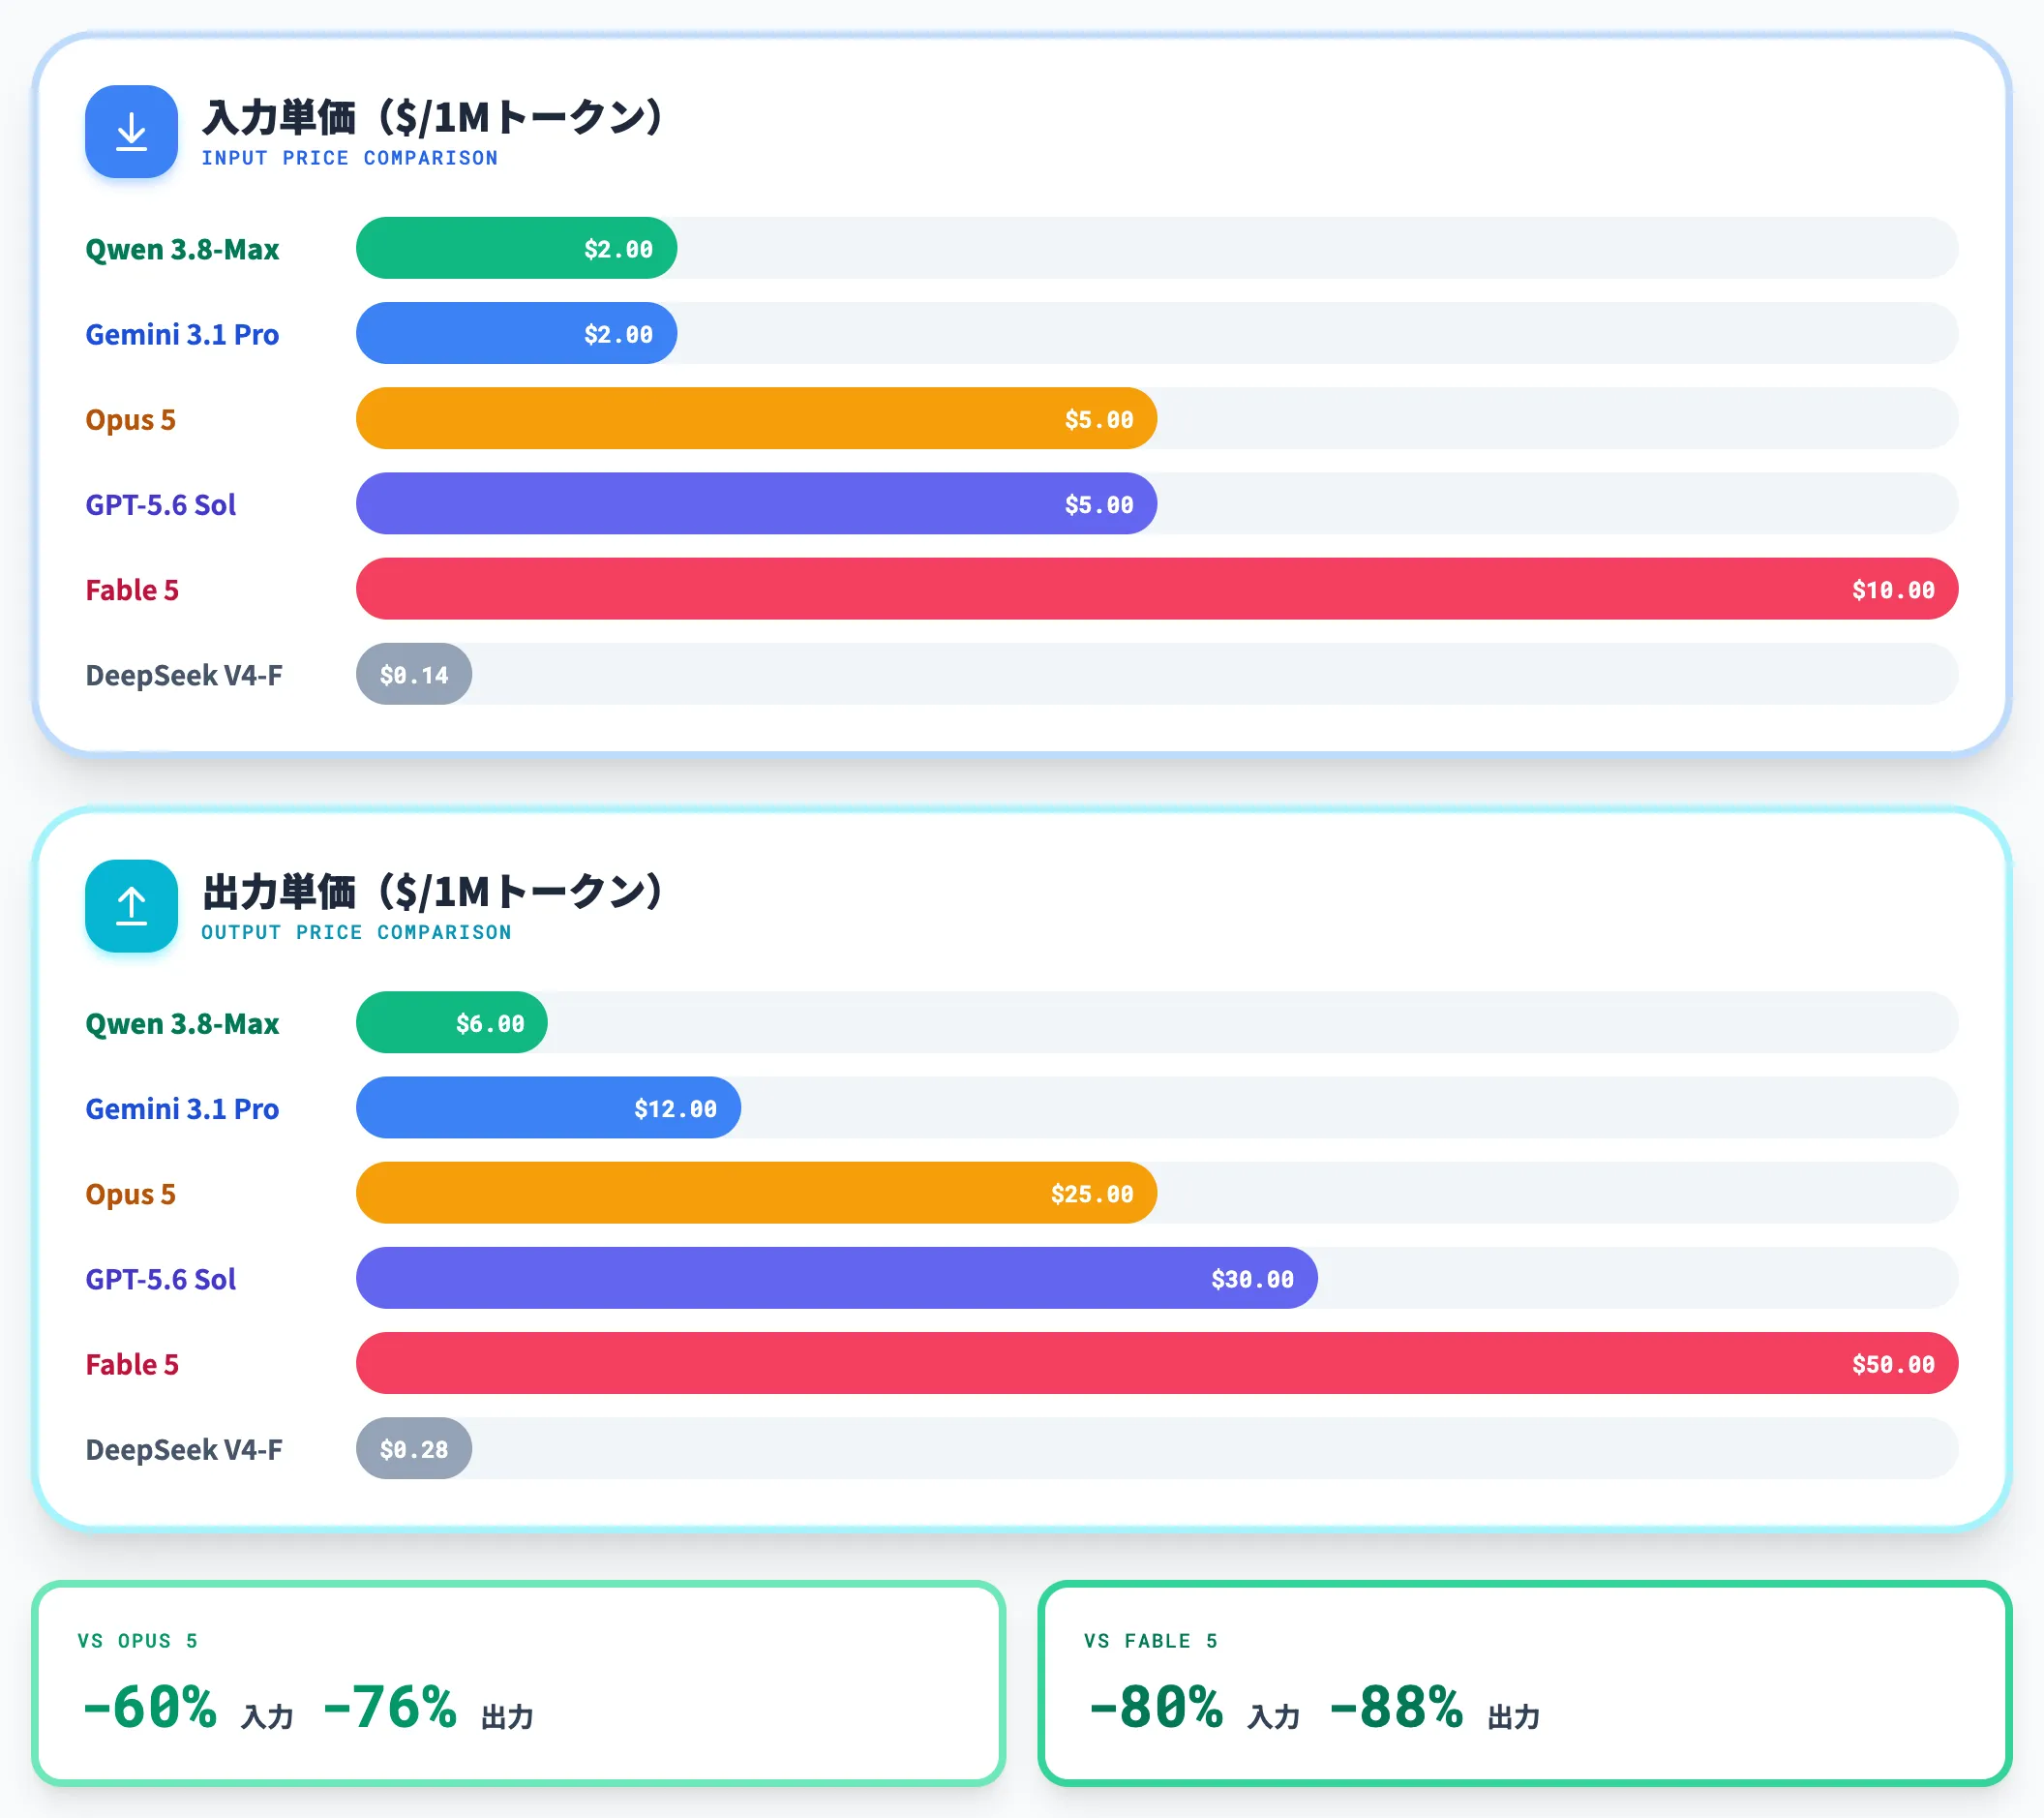Click the blue download arrow input icon
This screenshot has height=1818, width=2044.
[x=131, y=131]
